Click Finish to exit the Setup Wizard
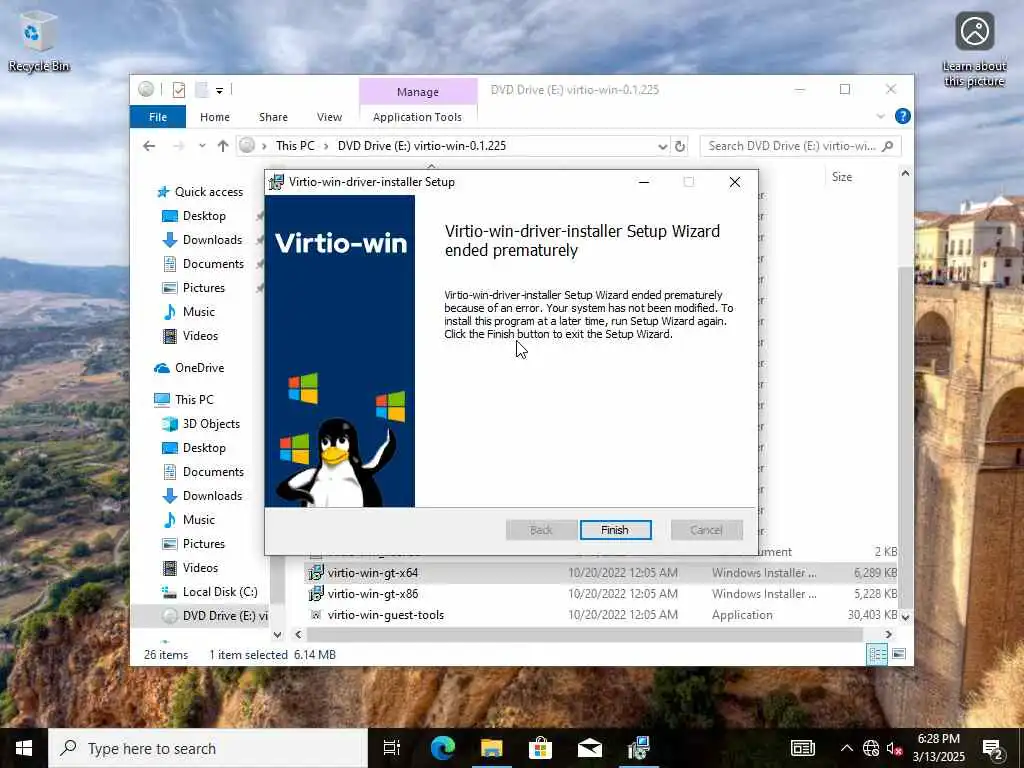 point(615,530)
